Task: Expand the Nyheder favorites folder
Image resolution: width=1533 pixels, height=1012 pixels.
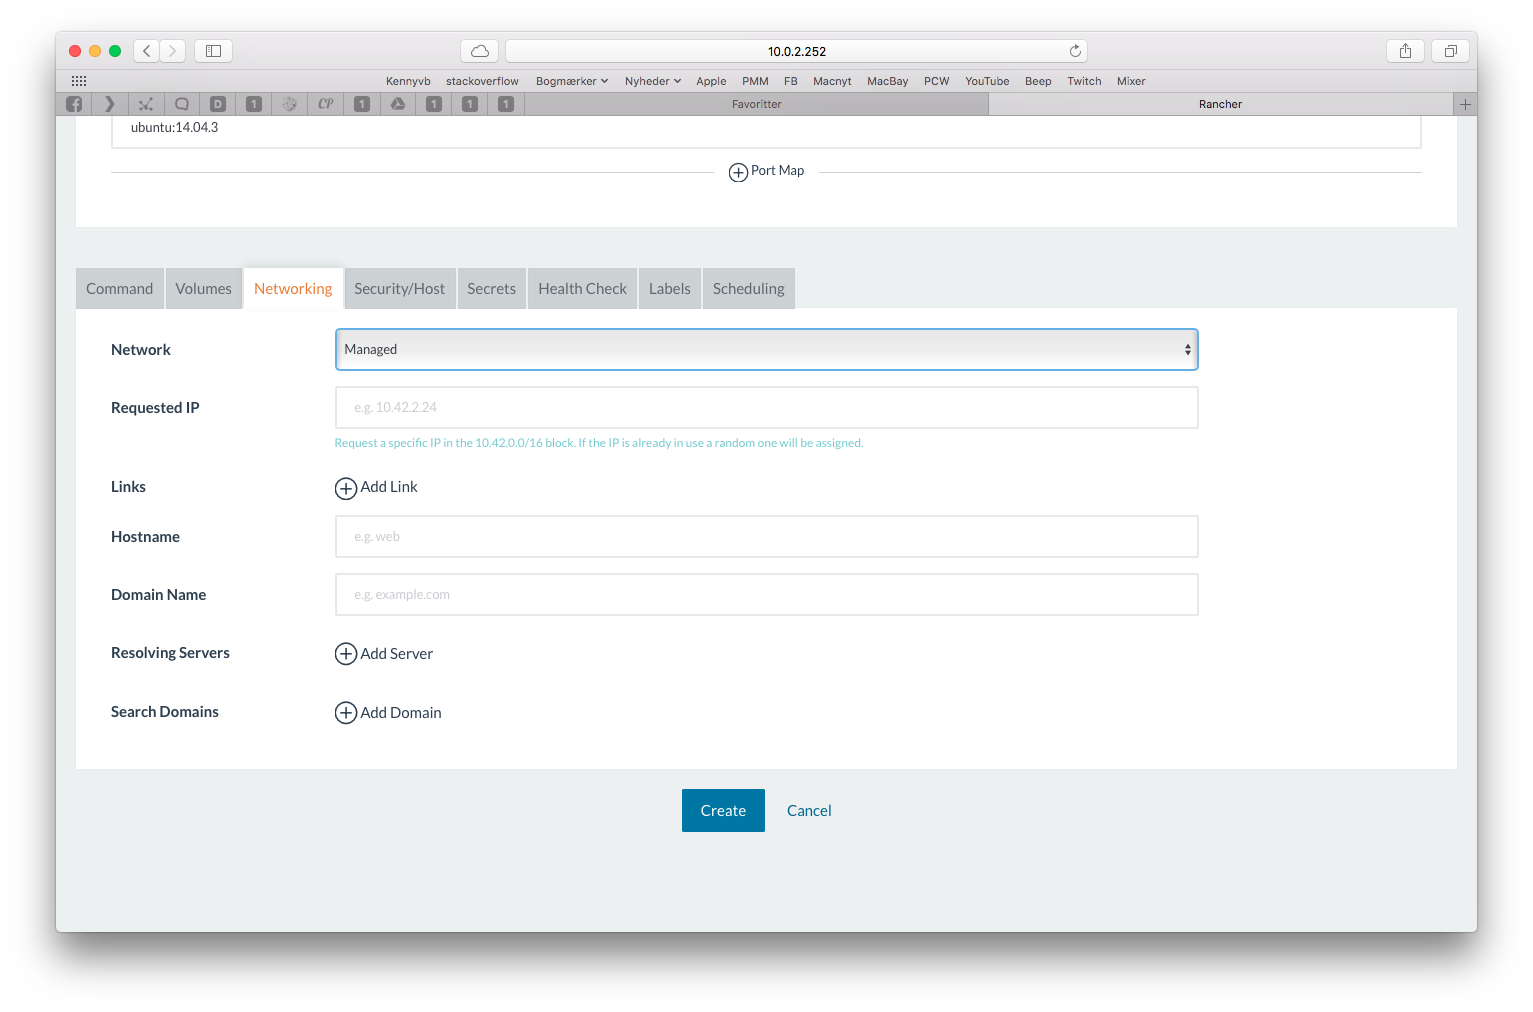Action: [x=653, y=81]
